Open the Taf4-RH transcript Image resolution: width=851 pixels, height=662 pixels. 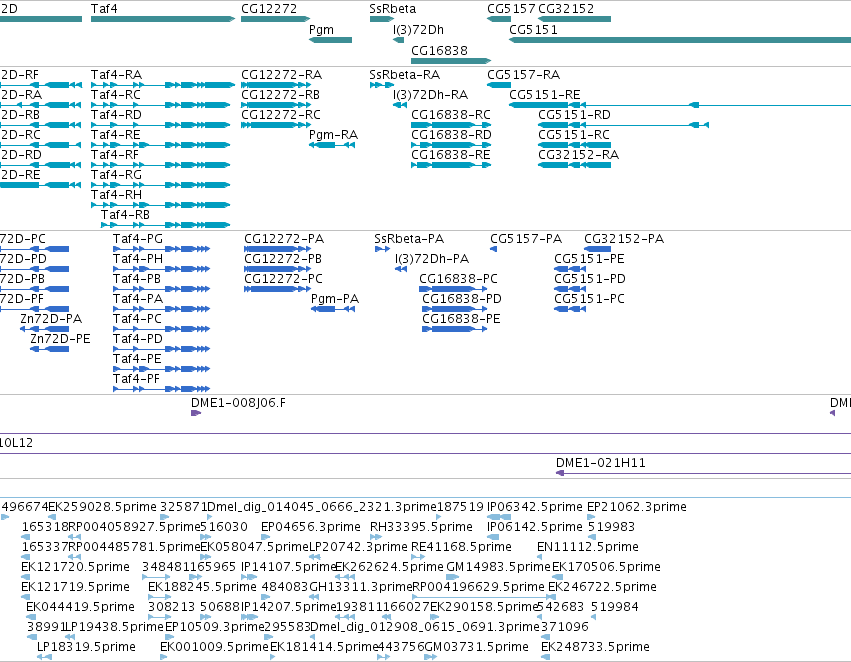click(161, 205)
